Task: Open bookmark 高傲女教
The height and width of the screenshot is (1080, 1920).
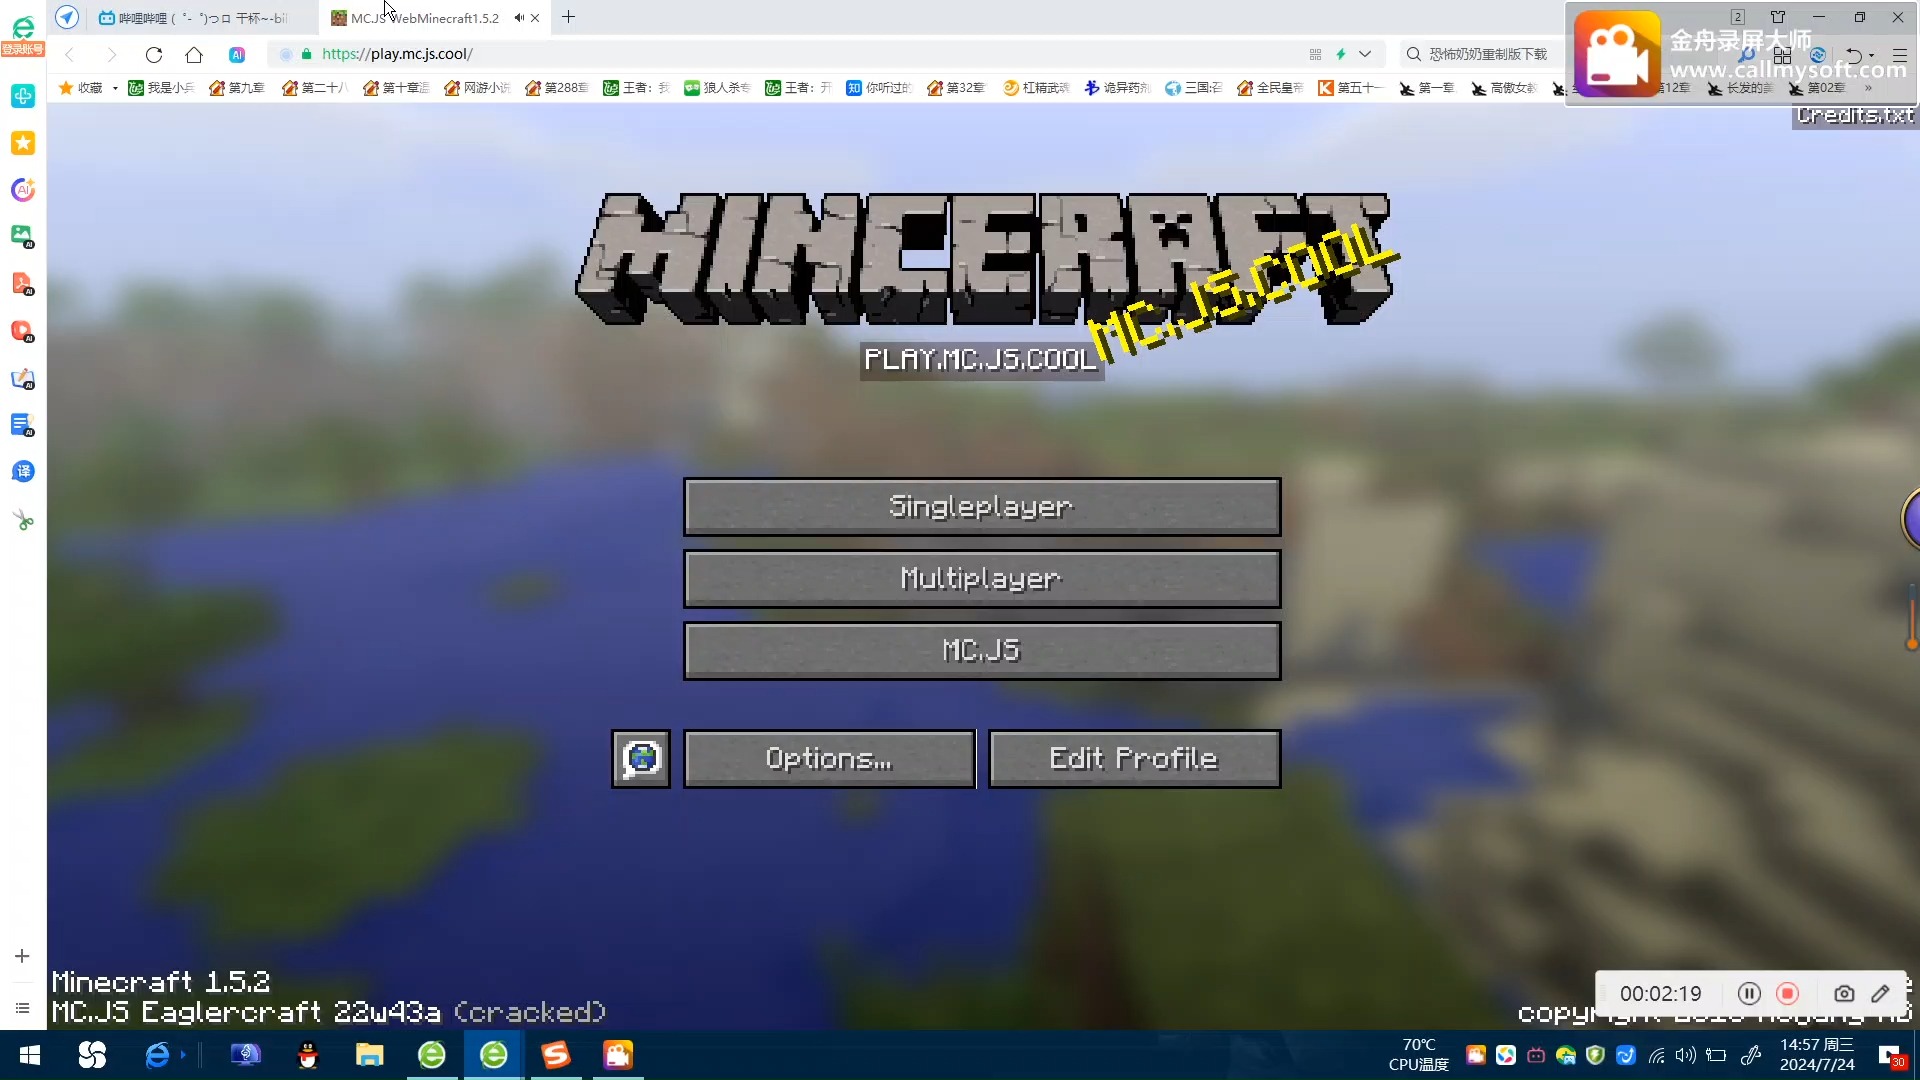Action: 1504,88
